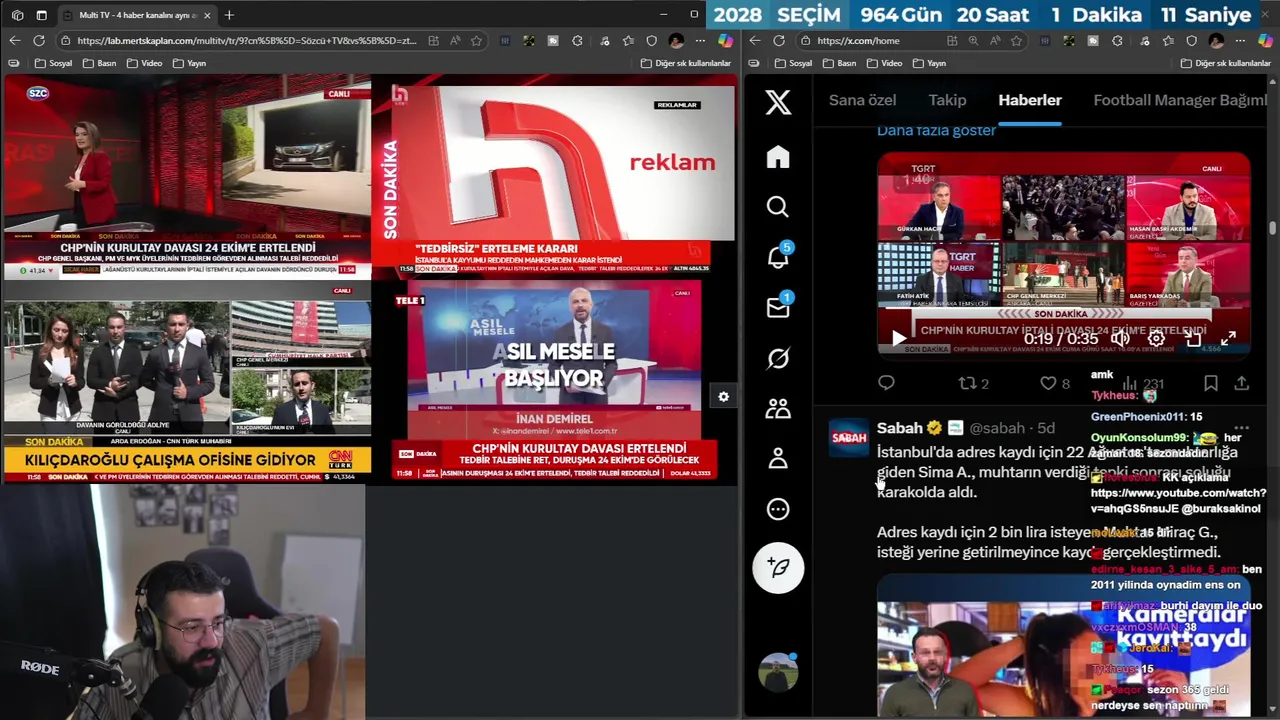Open read aloud icon in Multi TV address bar
1280x720 pixels.
tap(455, 41)
